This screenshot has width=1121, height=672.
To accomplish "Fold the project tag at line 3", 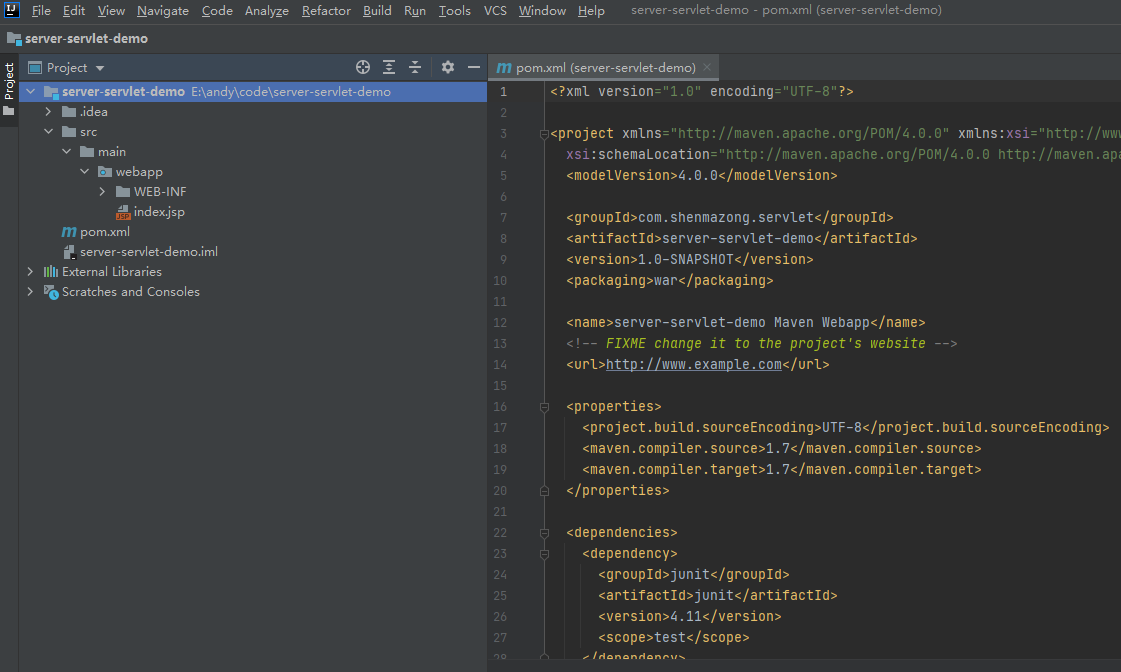I will 544,134.
